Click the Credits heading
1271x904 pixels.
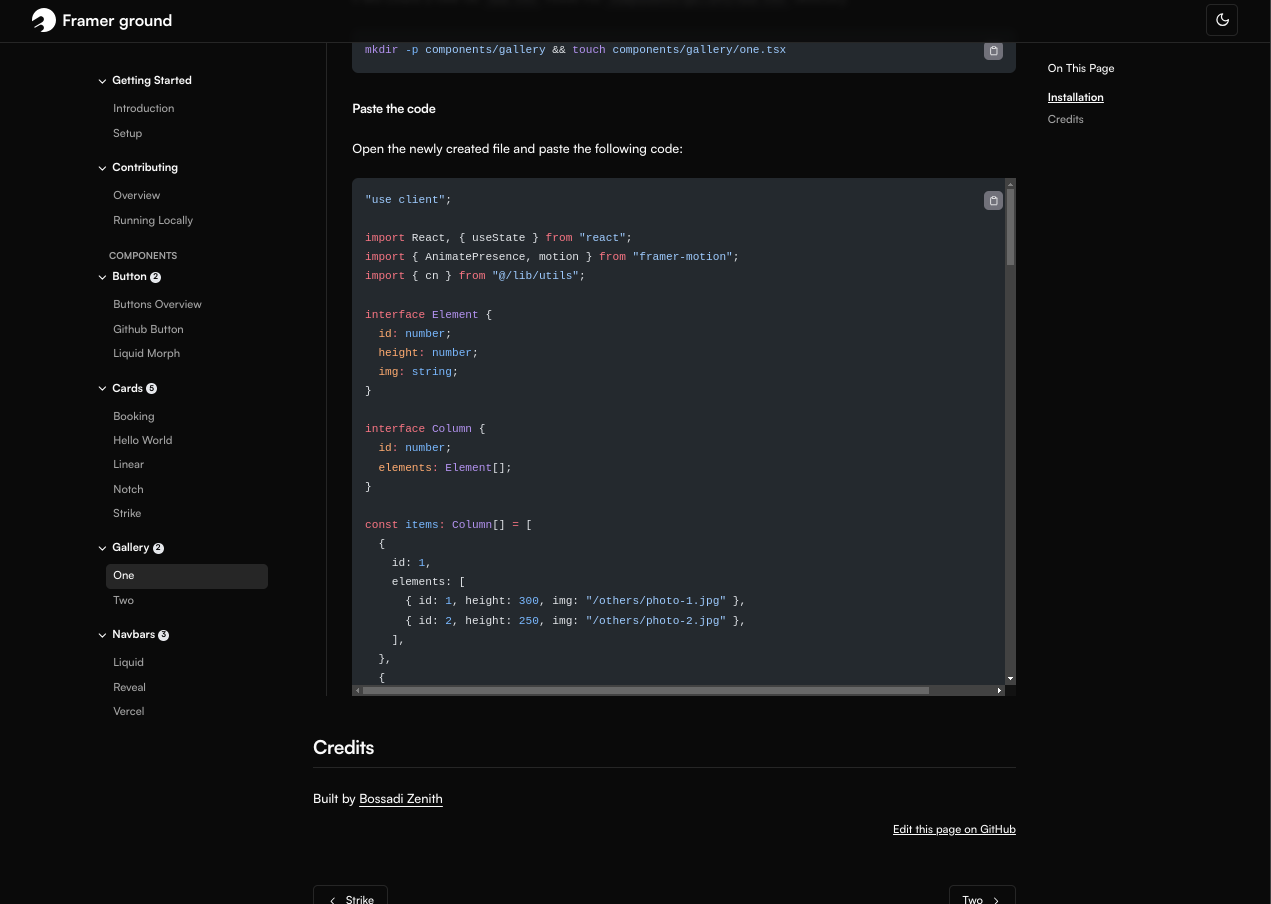click(343, 748)
